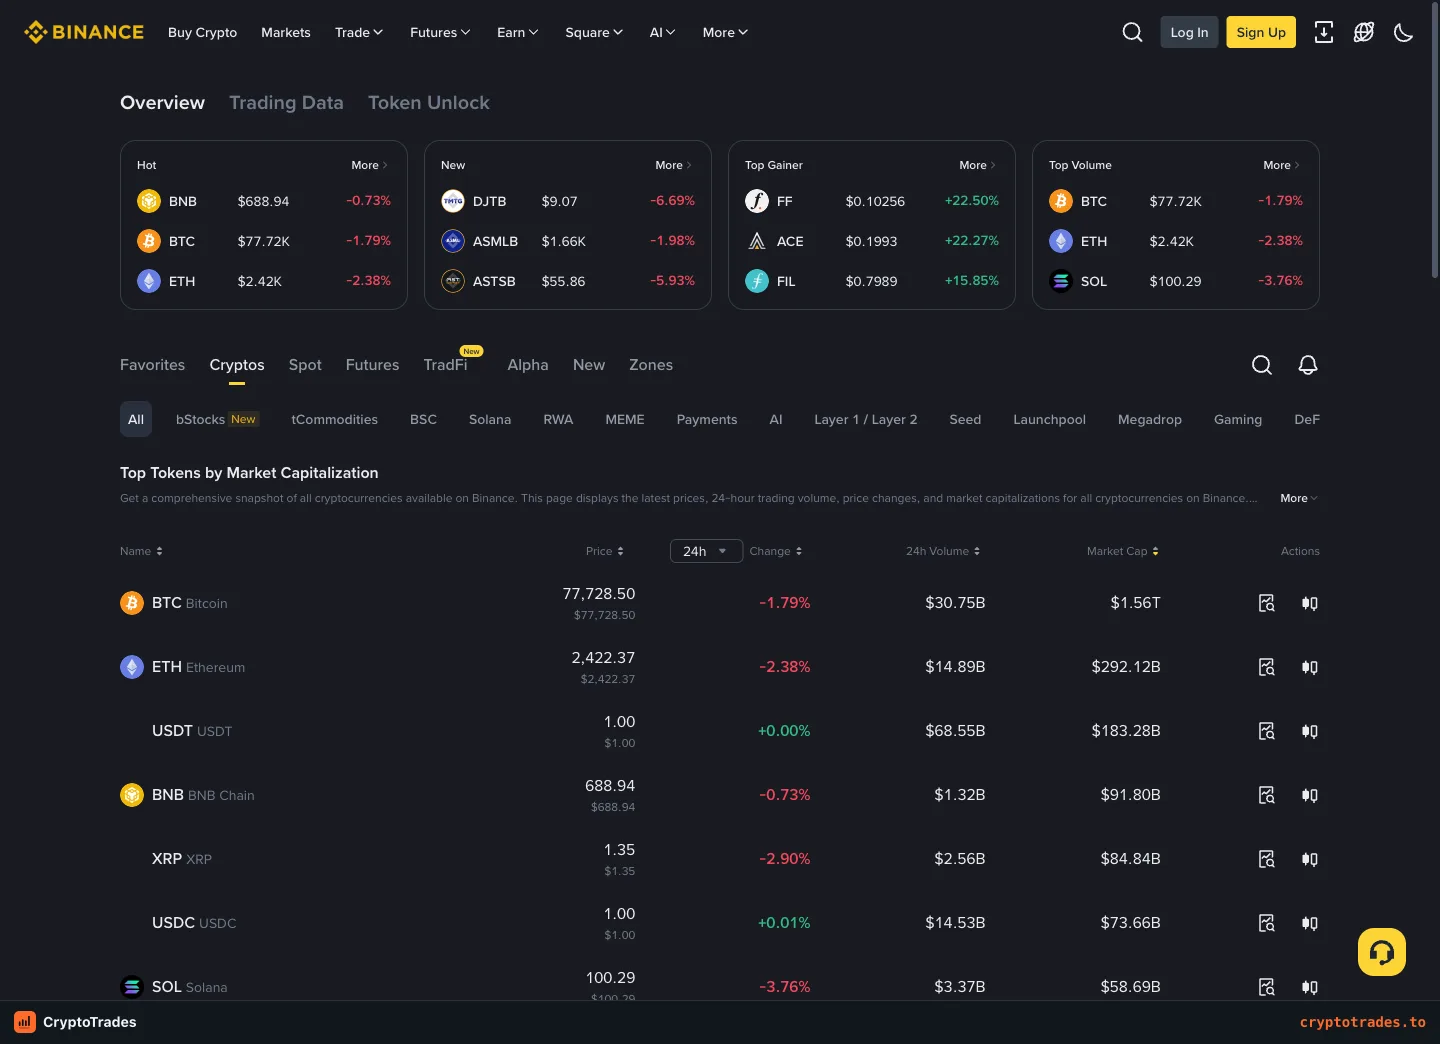Open the 24h timeframe dropdown
Image resolution: width=1440 pixels, height=1044 pixels.
[706, 551]
